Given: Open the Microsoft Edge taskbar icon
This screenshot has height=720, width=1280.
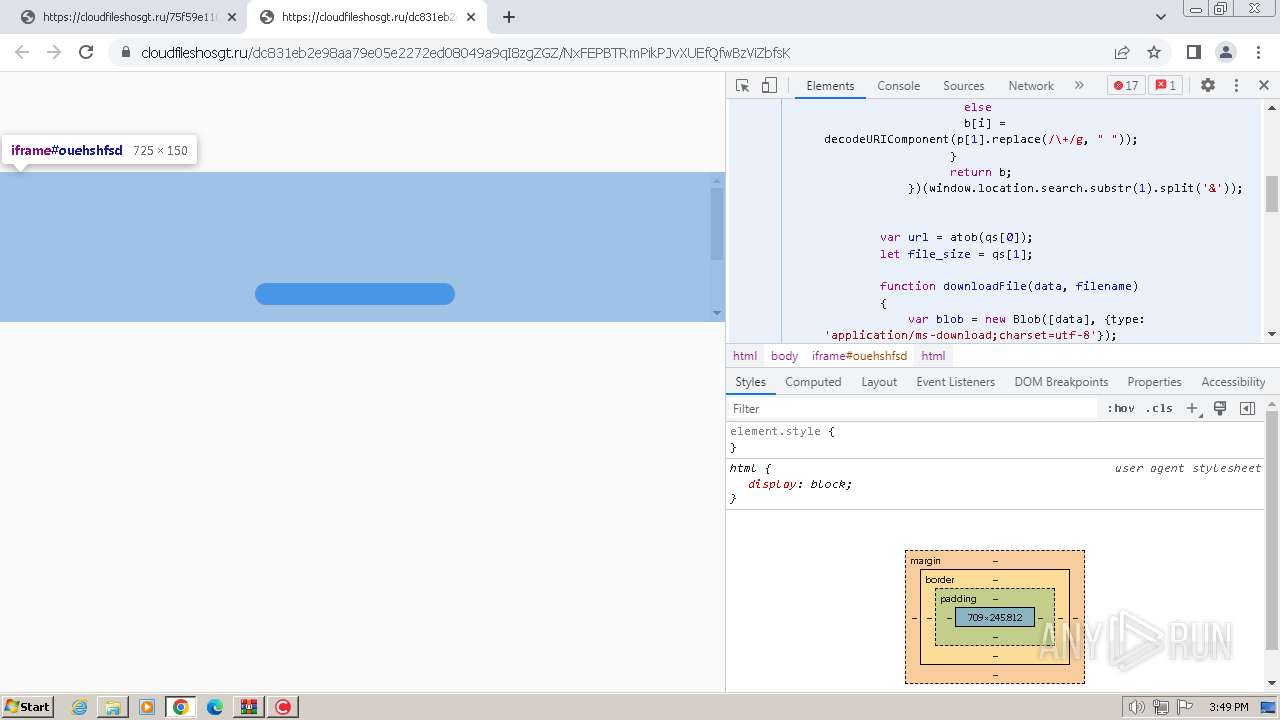Looking at the screenshot, I should [x=215, y=707].
